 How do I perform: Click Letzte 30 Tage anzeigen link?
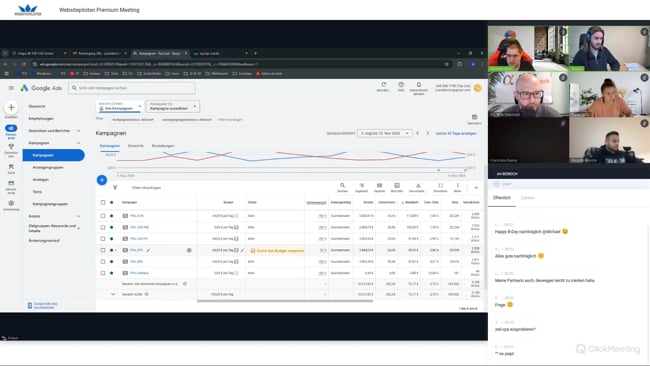click(456, 133)
